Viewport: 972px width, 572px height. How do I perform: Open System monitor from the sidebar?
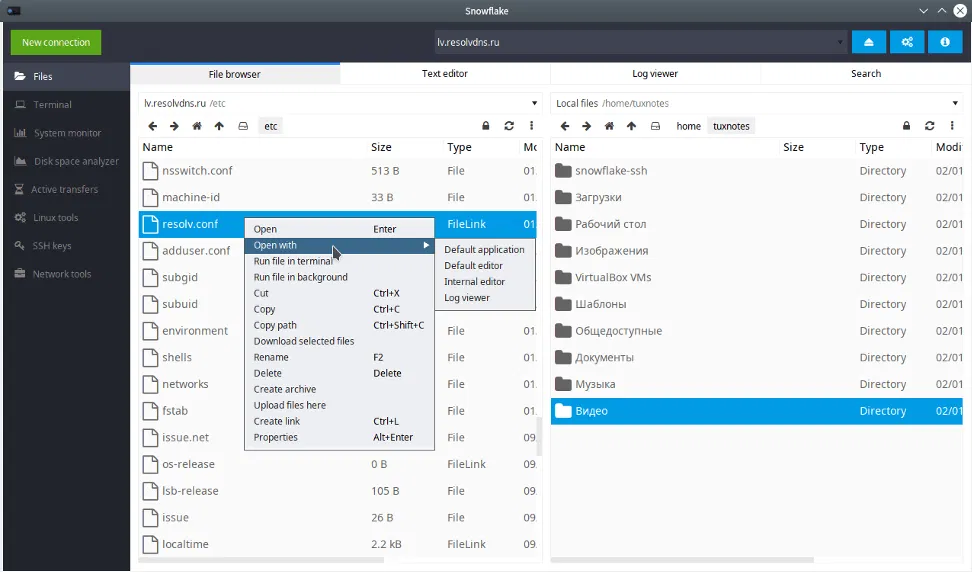click(66, 133)
